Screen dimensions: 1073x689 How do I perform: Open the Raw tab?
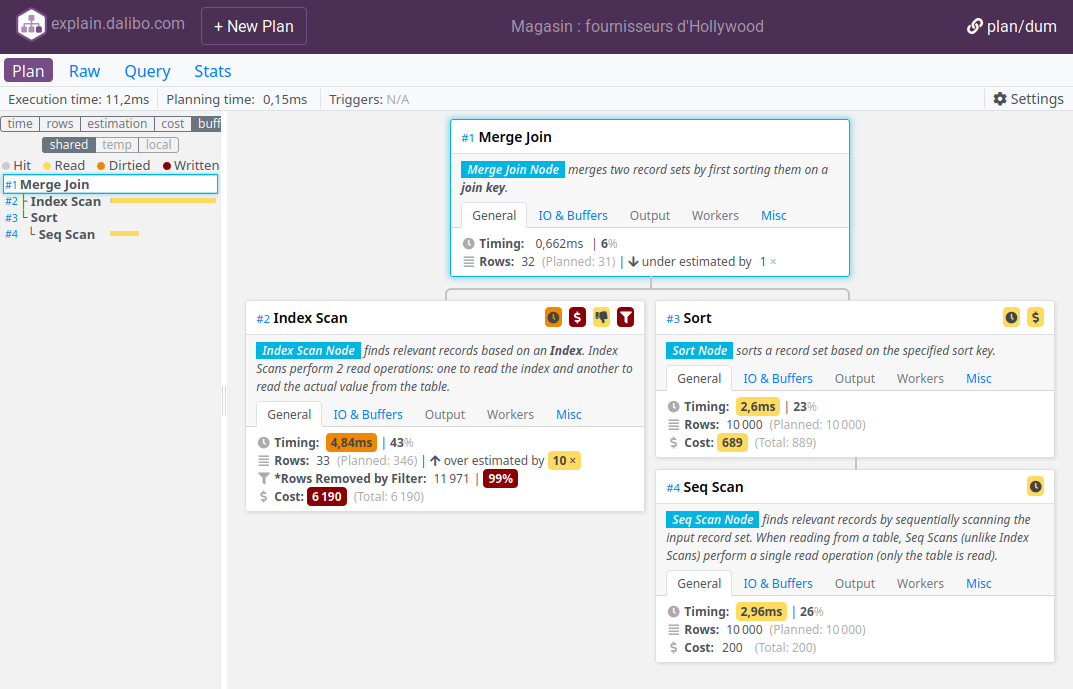click(x=84, y=71)
